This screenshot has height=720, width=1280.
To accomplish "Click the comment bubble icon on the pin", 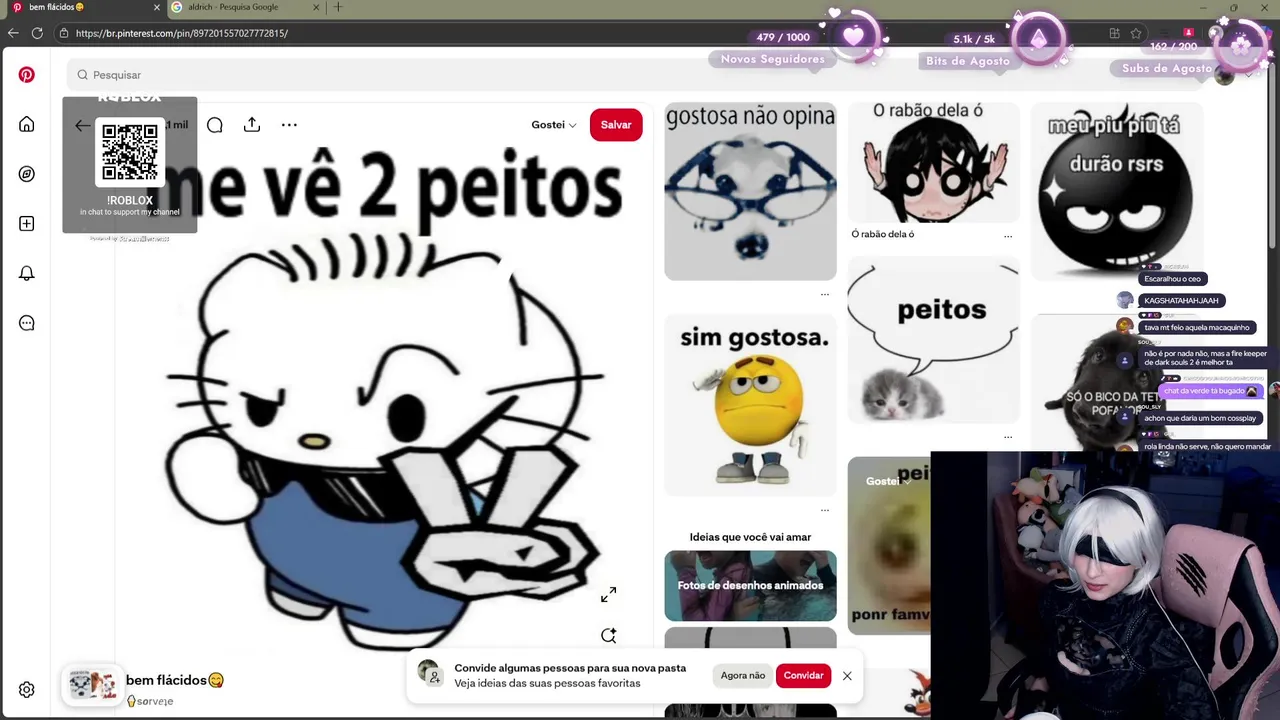I will pyautogui.click(x=215, y=125).
